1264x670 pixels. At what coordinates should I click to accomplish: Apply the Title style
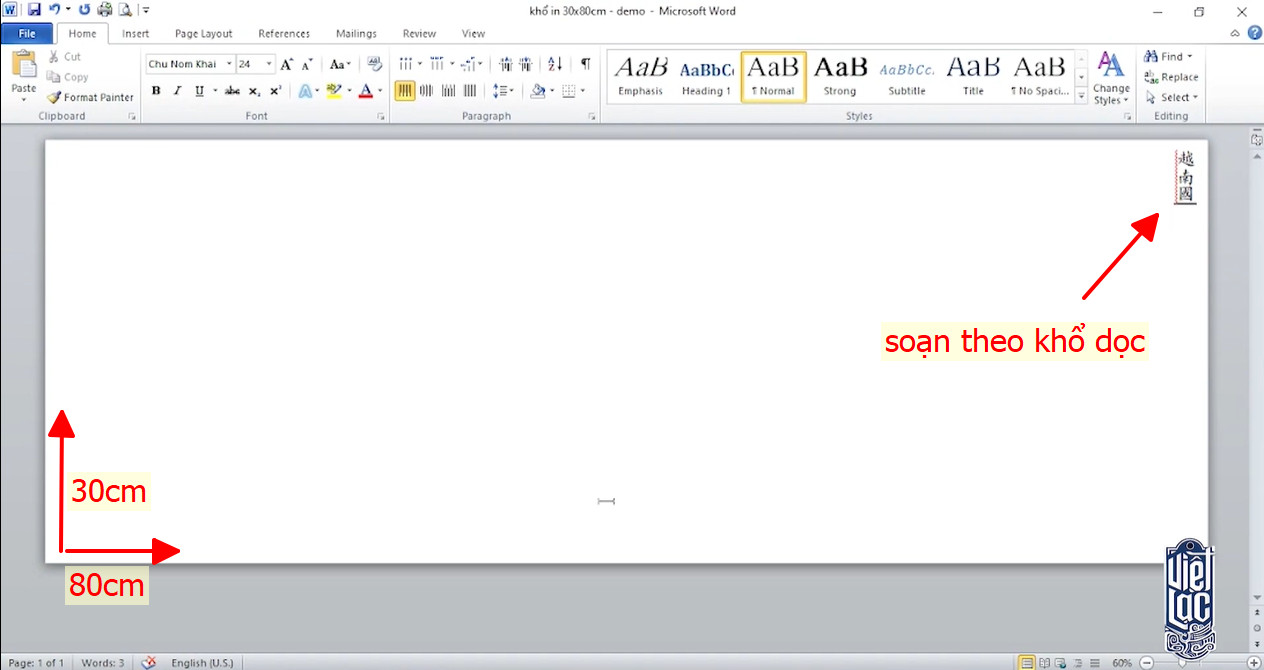click(973, 77)
